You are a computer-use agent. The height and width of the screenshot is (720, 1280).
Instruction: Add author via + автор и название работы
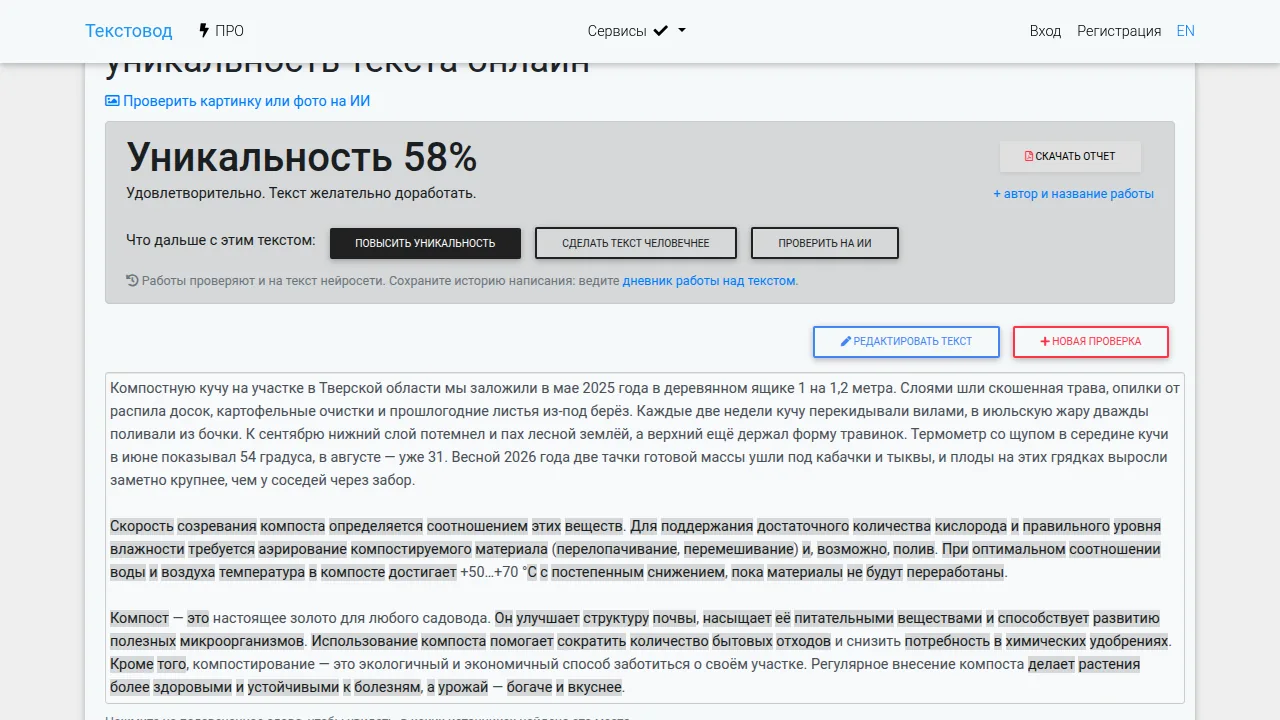pyautogui.click(x=1073, y=194)
